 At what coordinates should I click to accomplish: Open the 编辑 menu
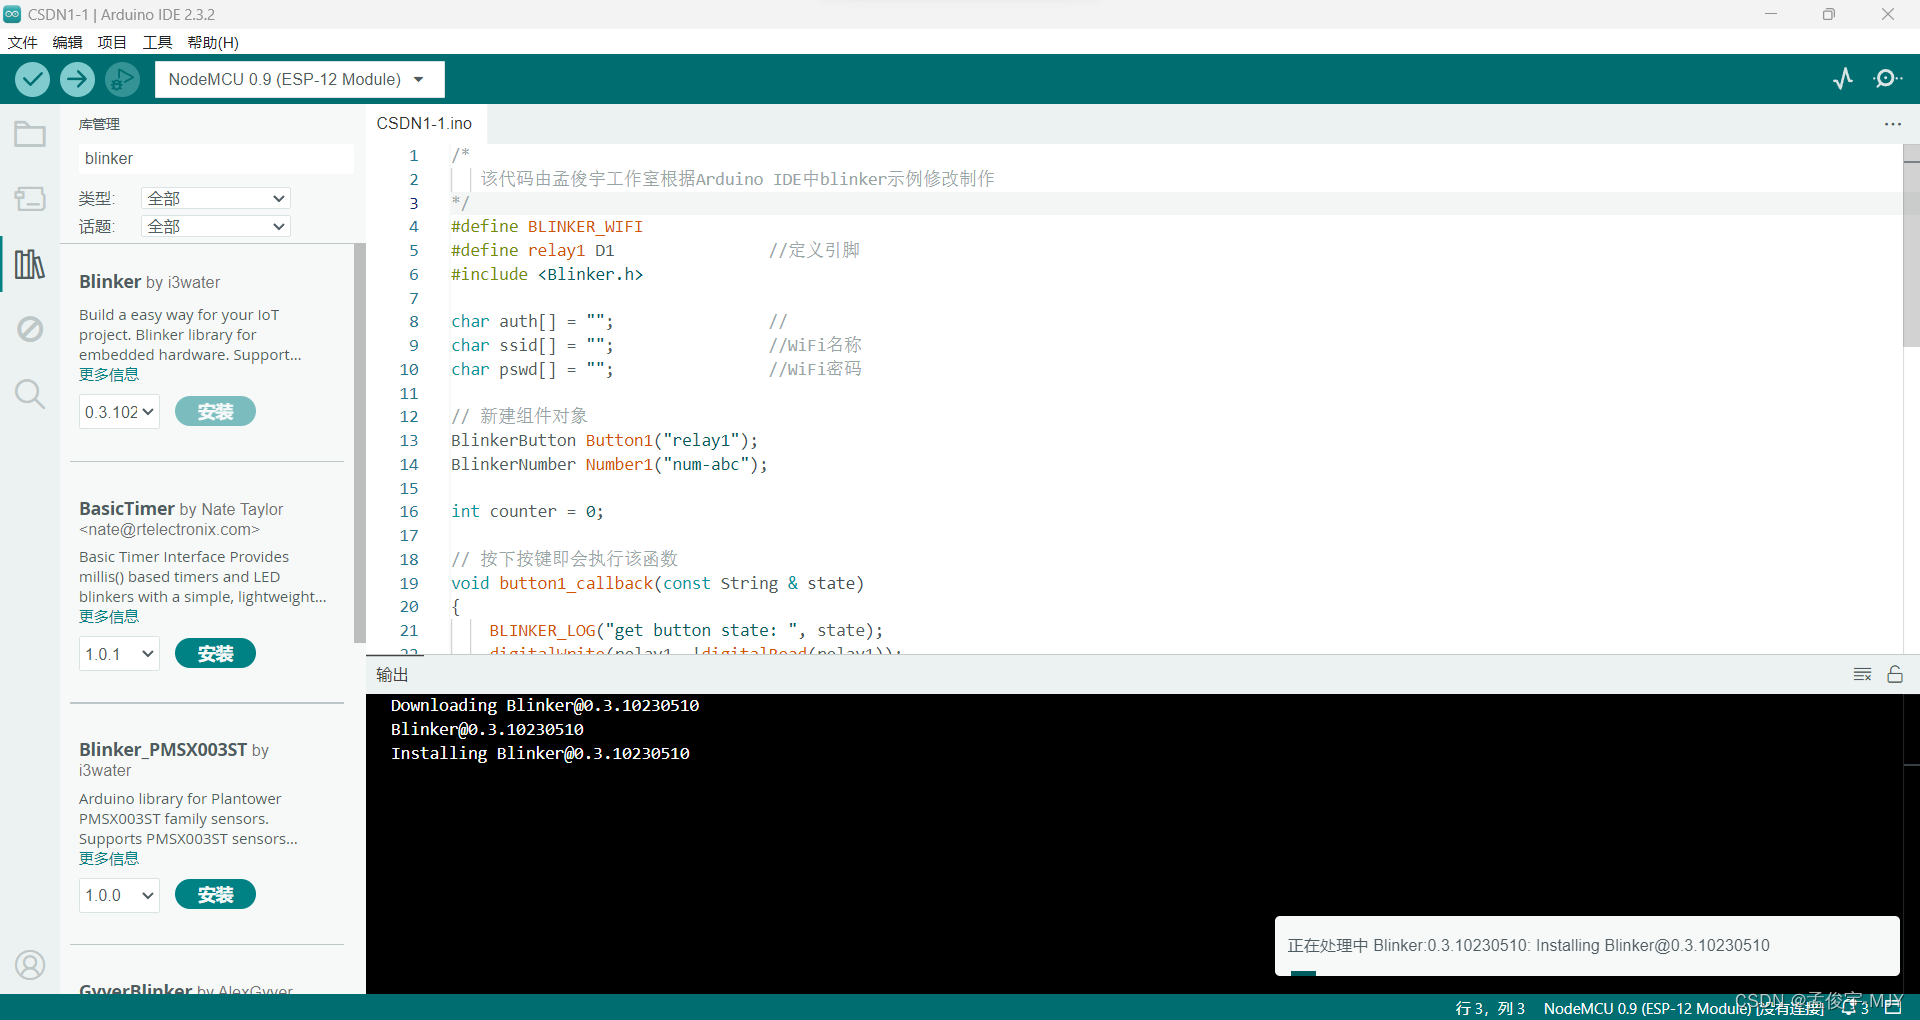pyautogui.click(x=67, y=42)
